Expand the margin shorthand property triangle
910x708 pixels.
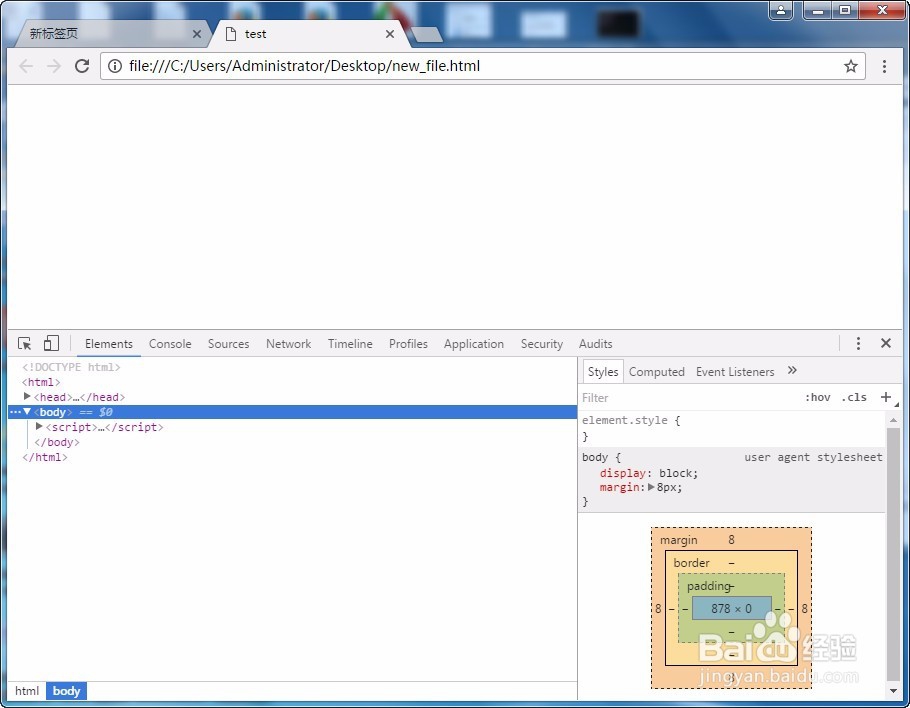tap(651, 487)
